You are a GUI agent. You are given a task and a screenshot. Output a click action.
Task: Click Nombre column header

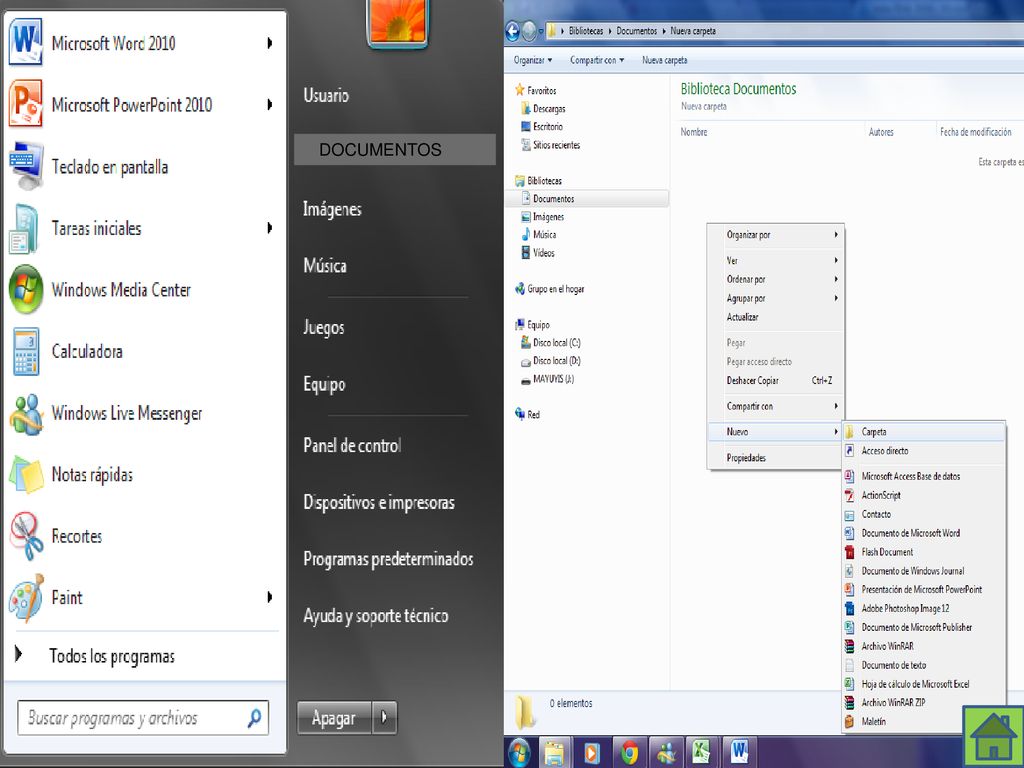pos(694,132)
